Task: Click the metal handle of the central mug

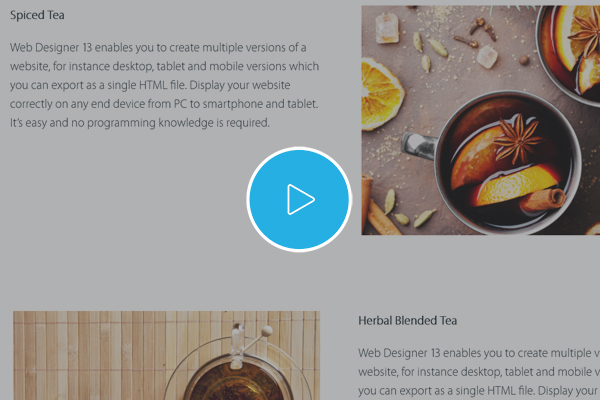Action: pos(419,145)
